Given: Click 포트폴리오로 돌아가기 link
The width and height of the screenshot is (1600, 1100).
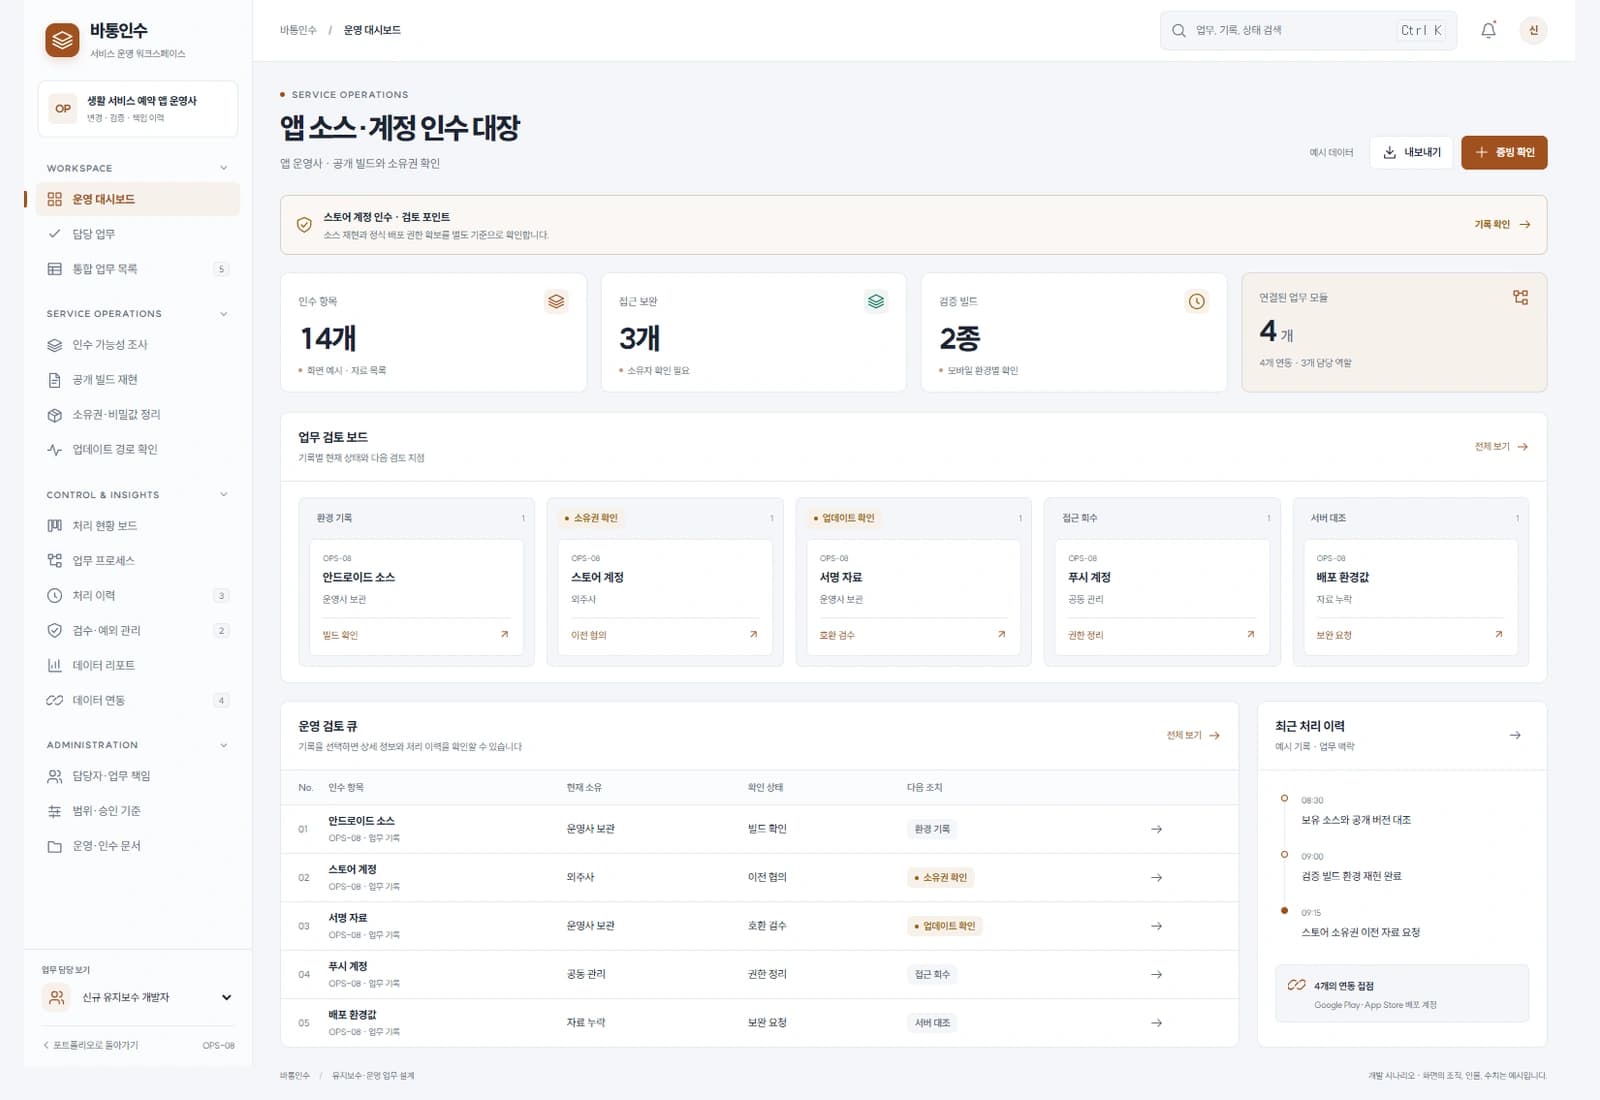Looking at the screenshot, I should coord(90,1045).
